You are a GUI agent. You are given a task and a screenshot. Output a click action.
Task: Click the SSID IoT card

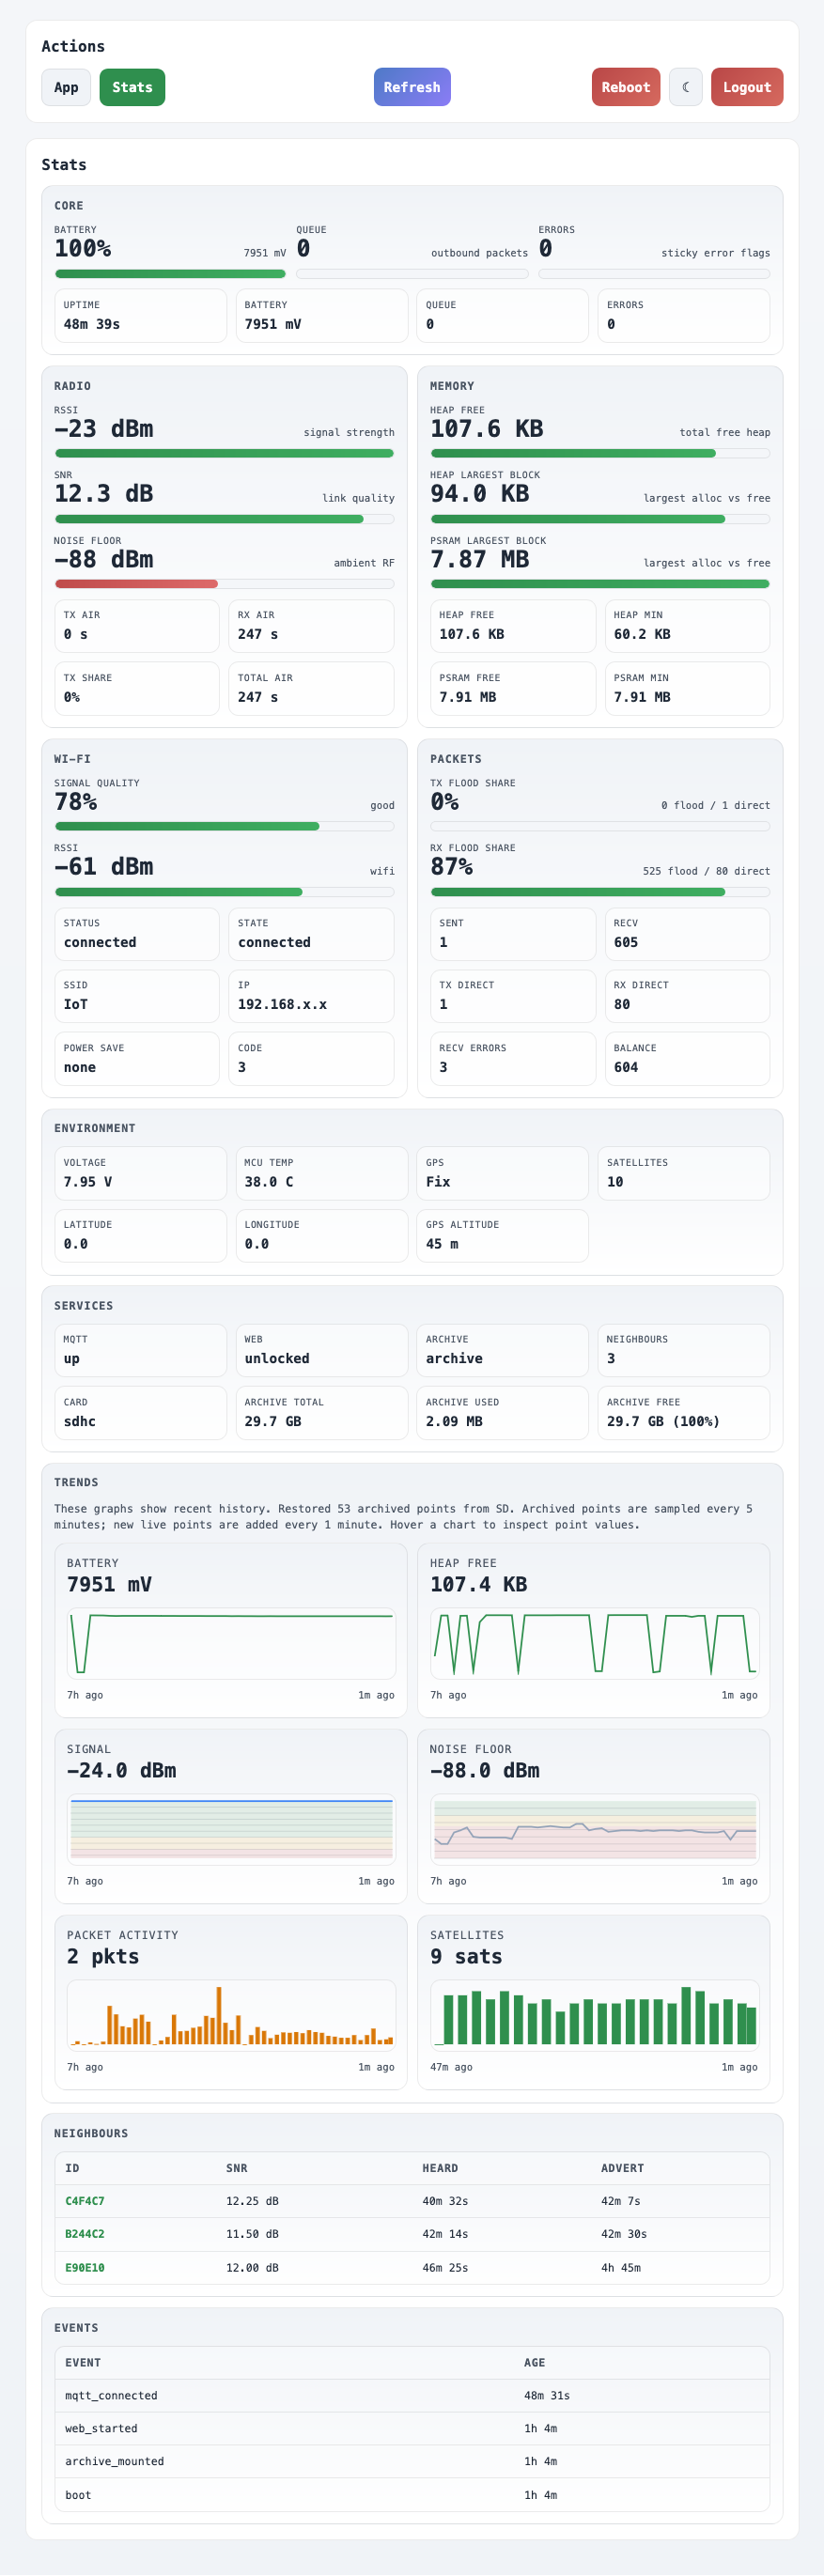[x=136, y=996]
